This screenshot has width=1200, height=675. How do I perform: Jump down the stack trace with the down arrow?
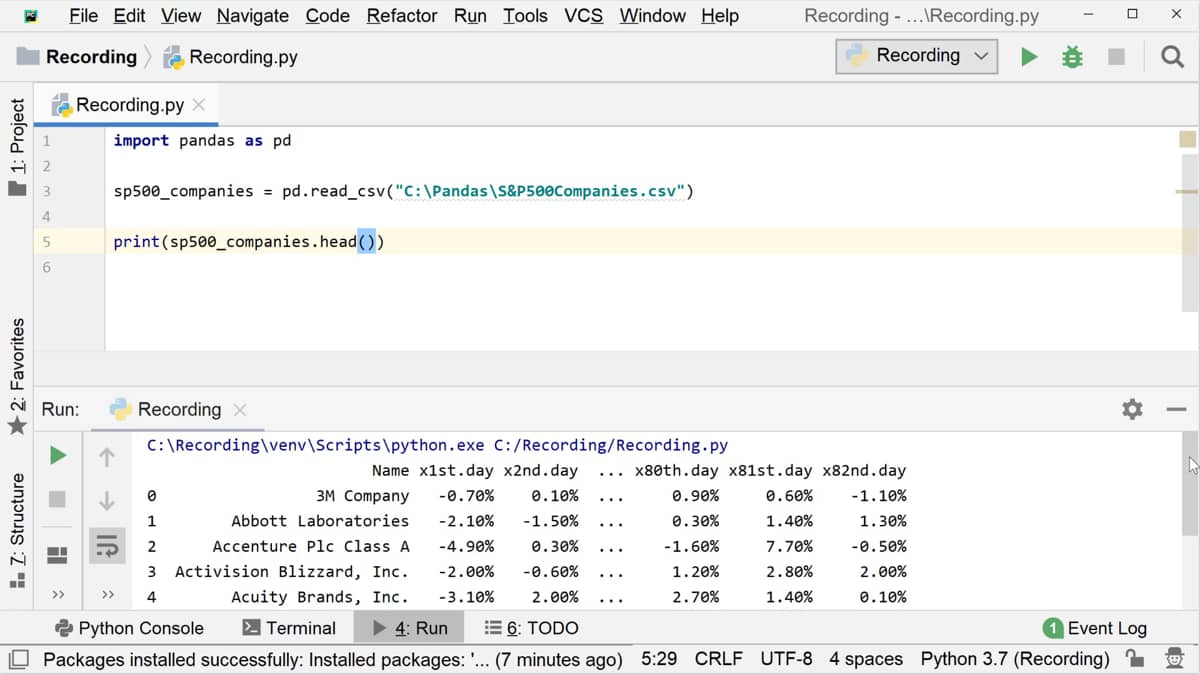pos(107,499)
